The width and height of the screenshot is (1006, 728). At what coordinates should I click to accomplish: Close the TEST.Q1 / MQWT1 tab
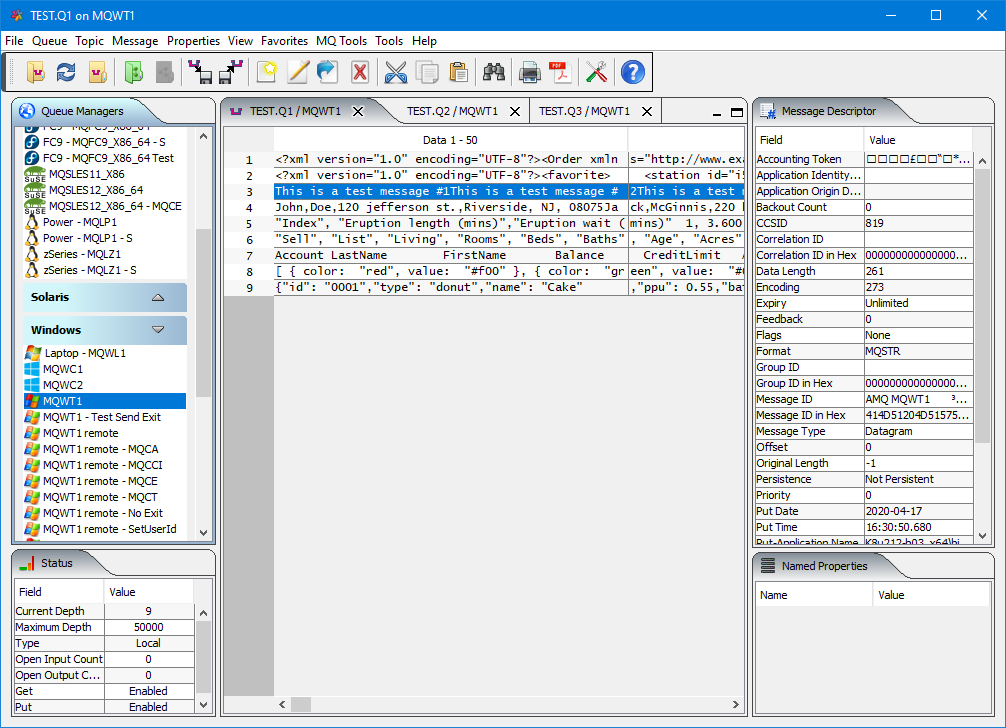point(358,112)
